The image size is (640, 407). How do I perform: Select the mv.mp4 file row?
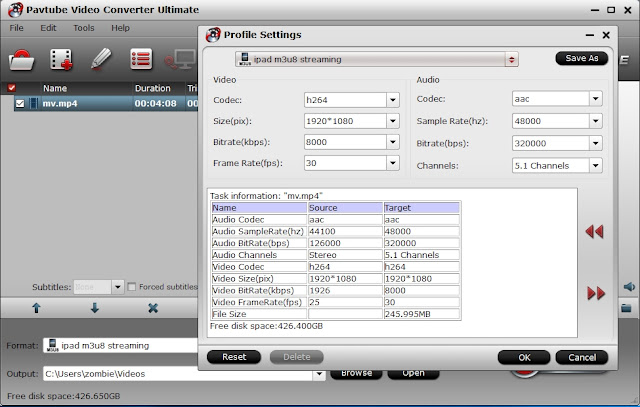(106, 104)
